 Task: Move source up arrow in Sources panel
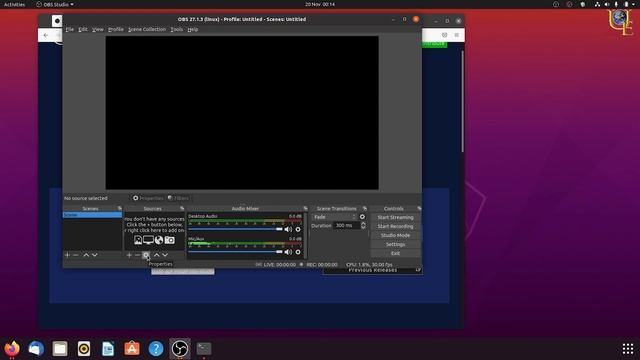tap(156, 255)
